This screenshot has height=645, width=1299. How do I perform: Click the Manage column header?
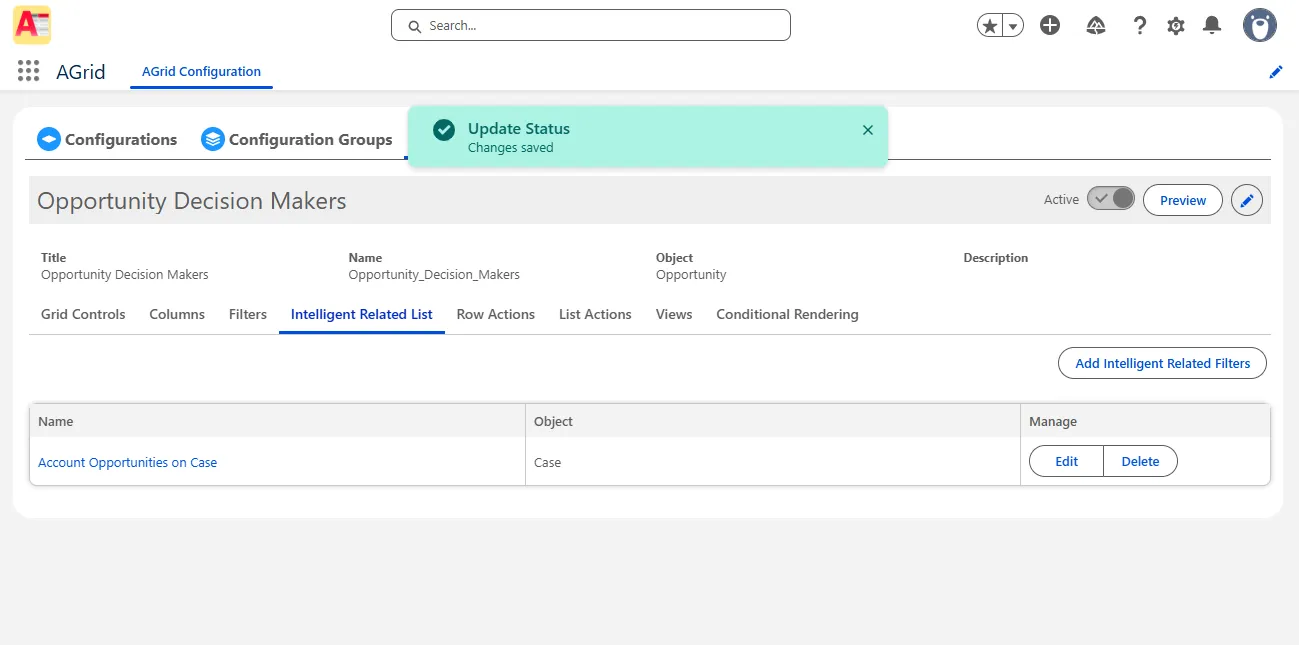(1145, 421)
